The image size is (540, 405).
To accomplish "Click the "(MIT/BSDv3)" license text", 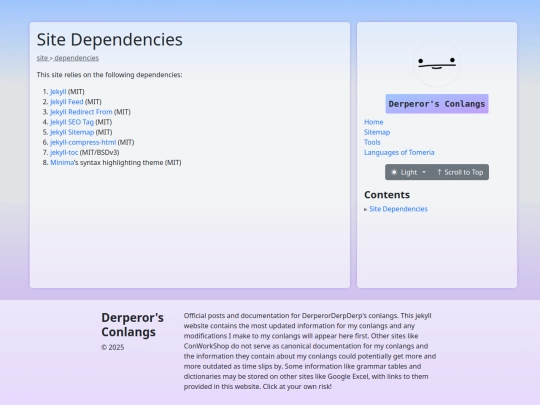I will 100,152.
